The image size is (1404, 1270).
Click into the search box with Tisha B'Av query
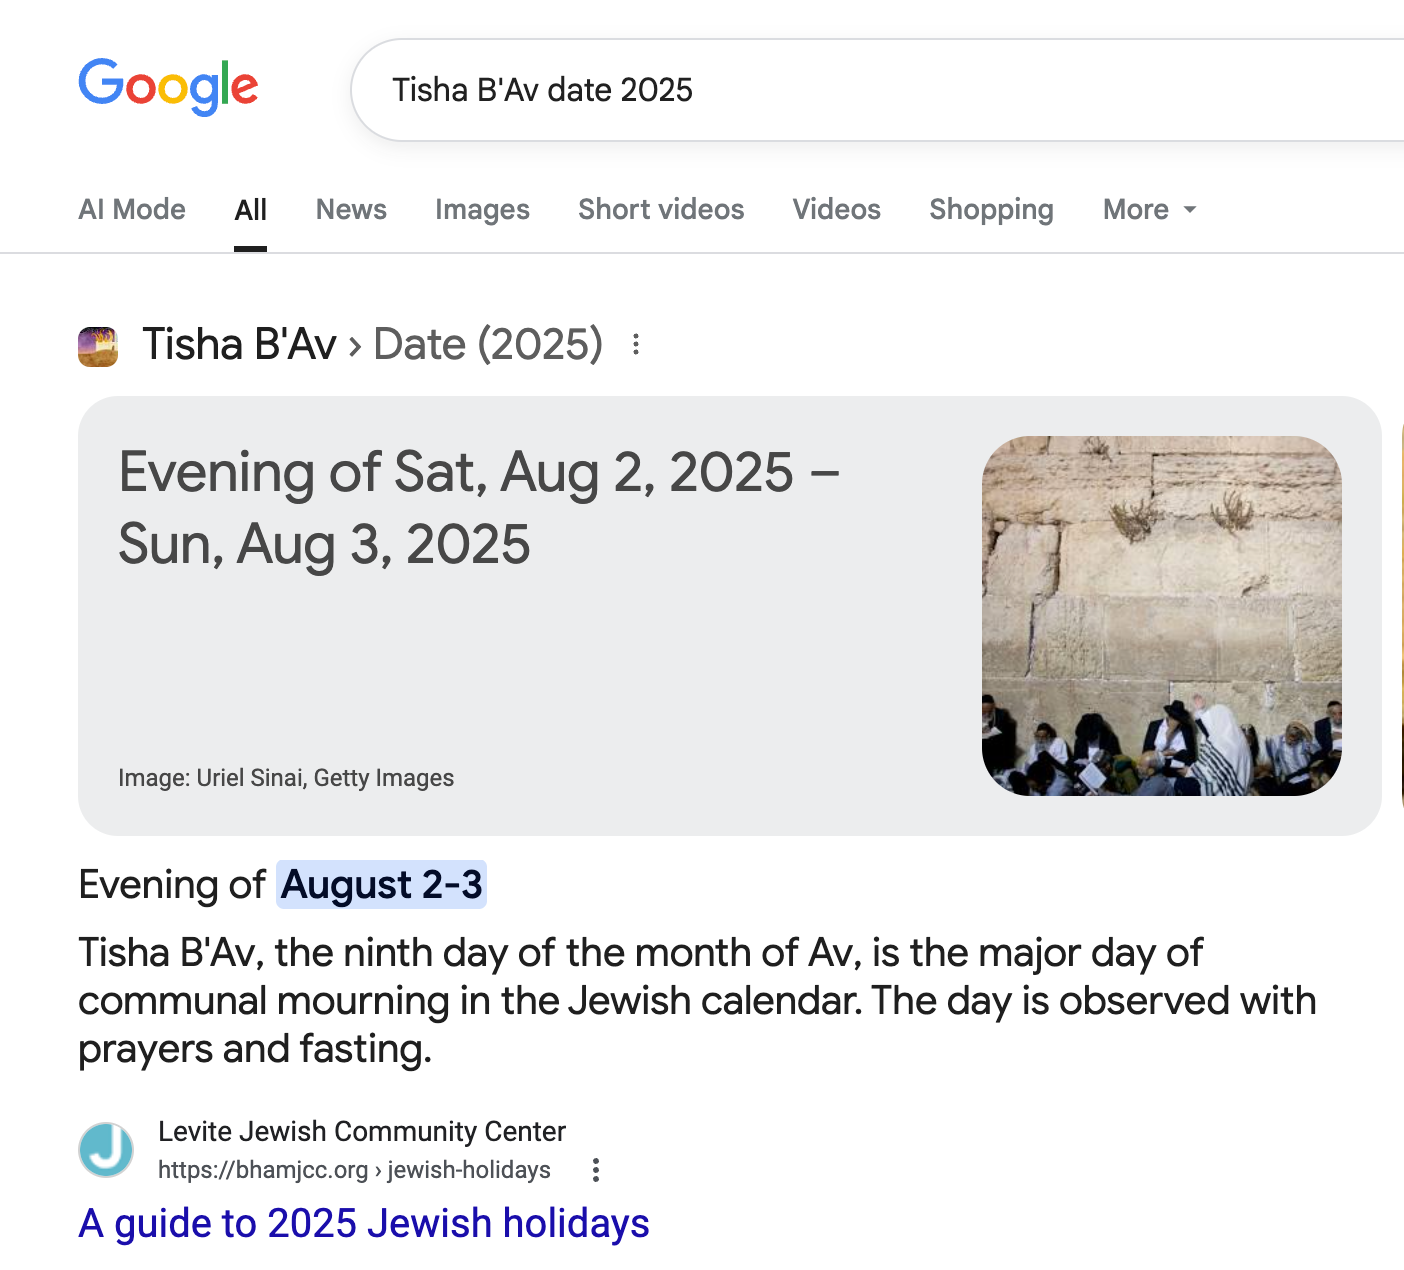pos(800,90)
